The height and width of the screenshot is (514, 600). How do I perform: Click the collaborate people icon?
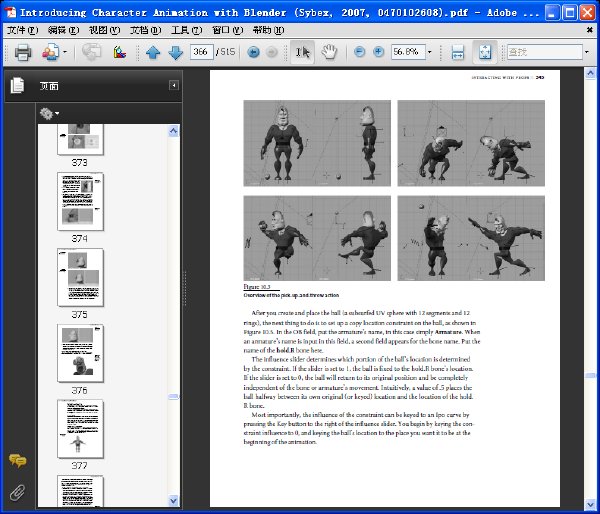click(x=51, y=52)
